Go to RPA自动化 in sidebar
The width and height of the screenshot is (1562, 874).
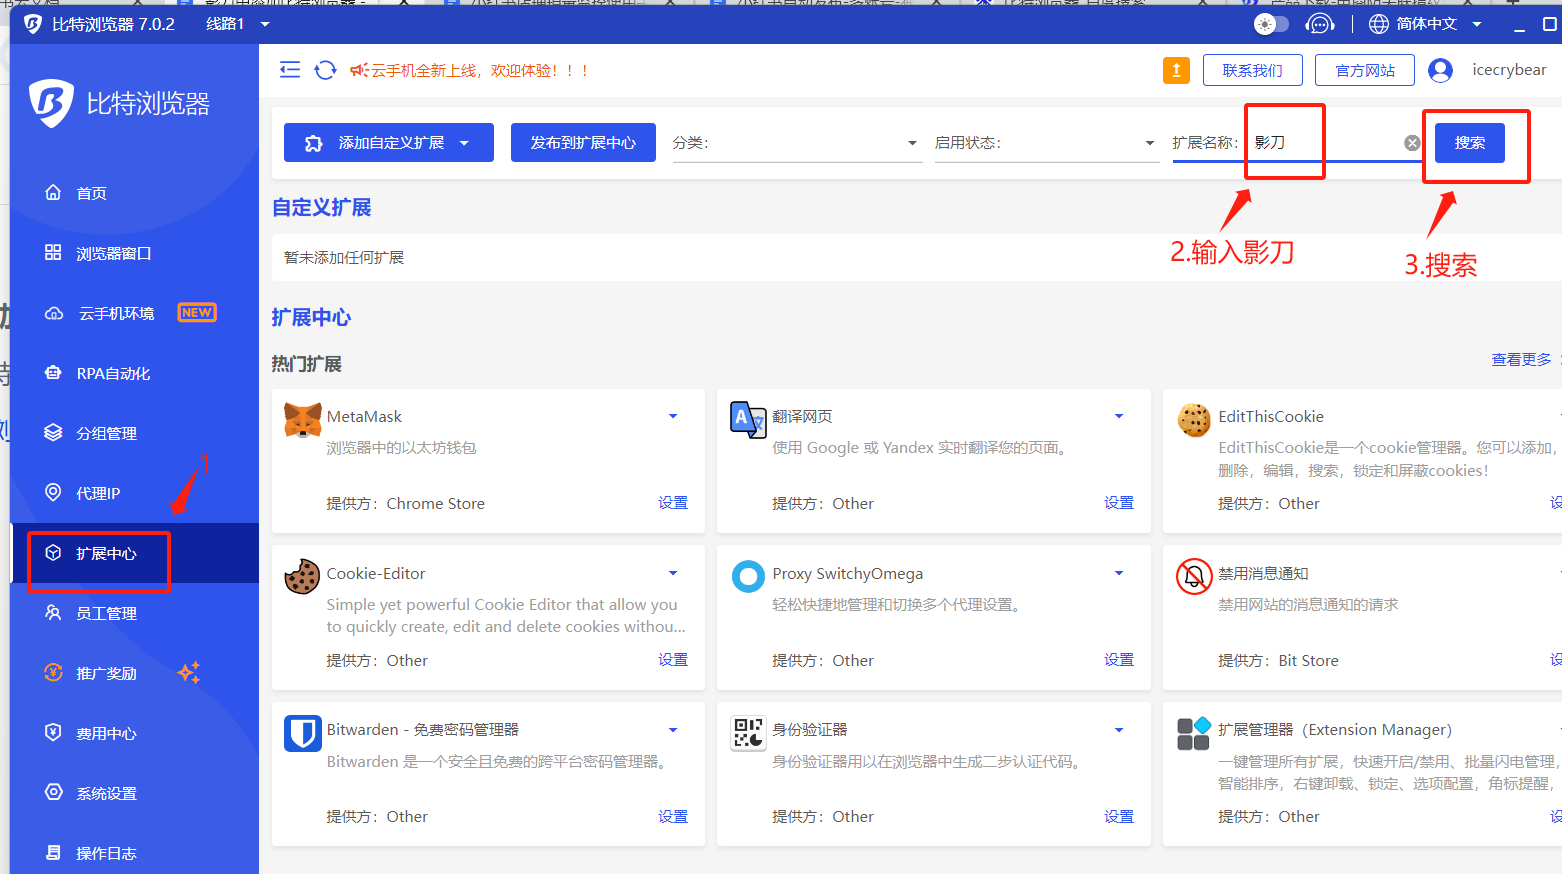[113, 374]
